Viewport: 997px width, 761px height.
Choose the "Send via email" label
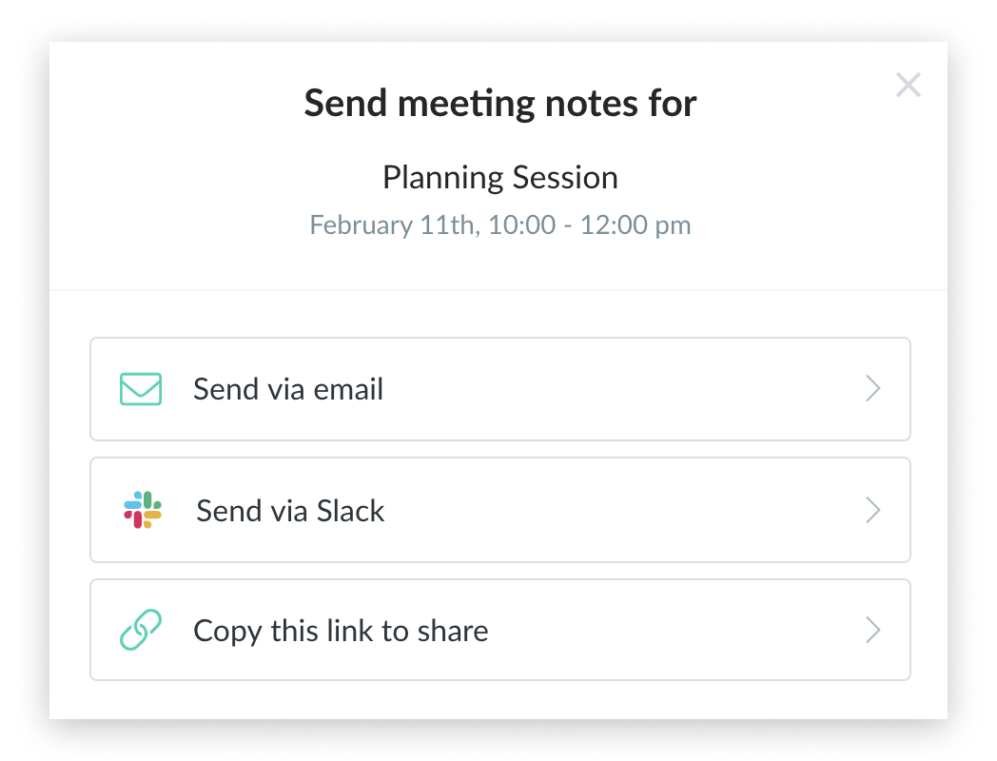[x=288, y=389]
